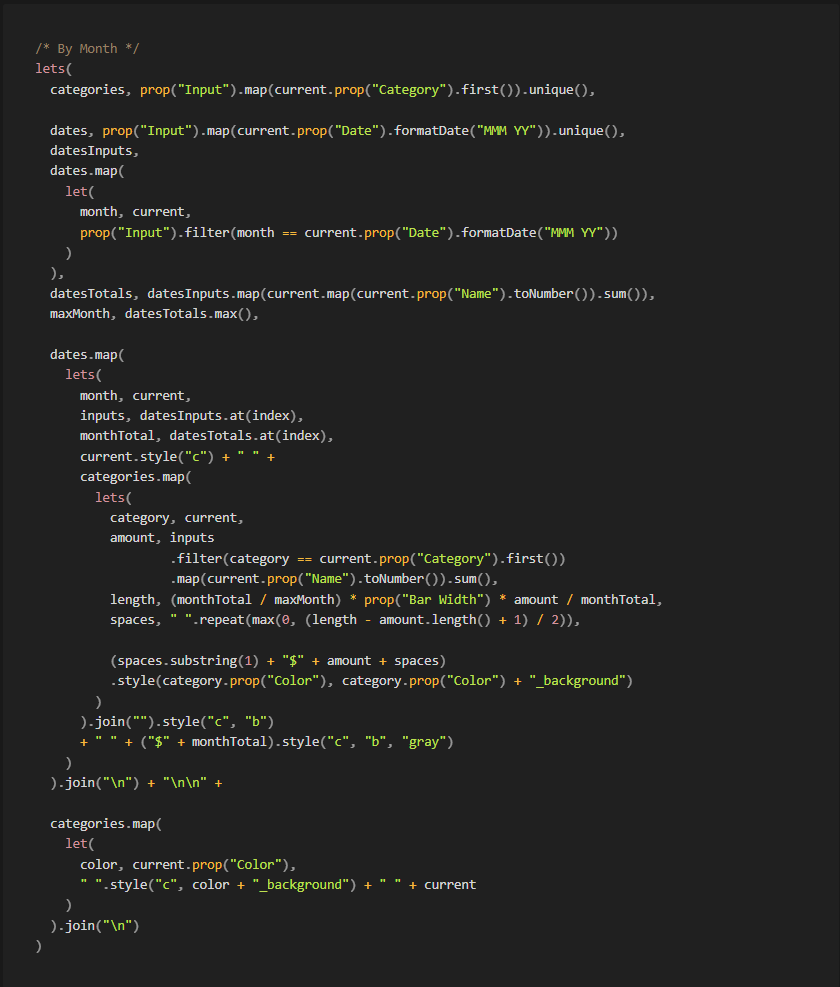Click the line starting with "datesTotals, datesInputs.map"
Image resolution: width=840 pixels, height=987 pixels.
353,293
